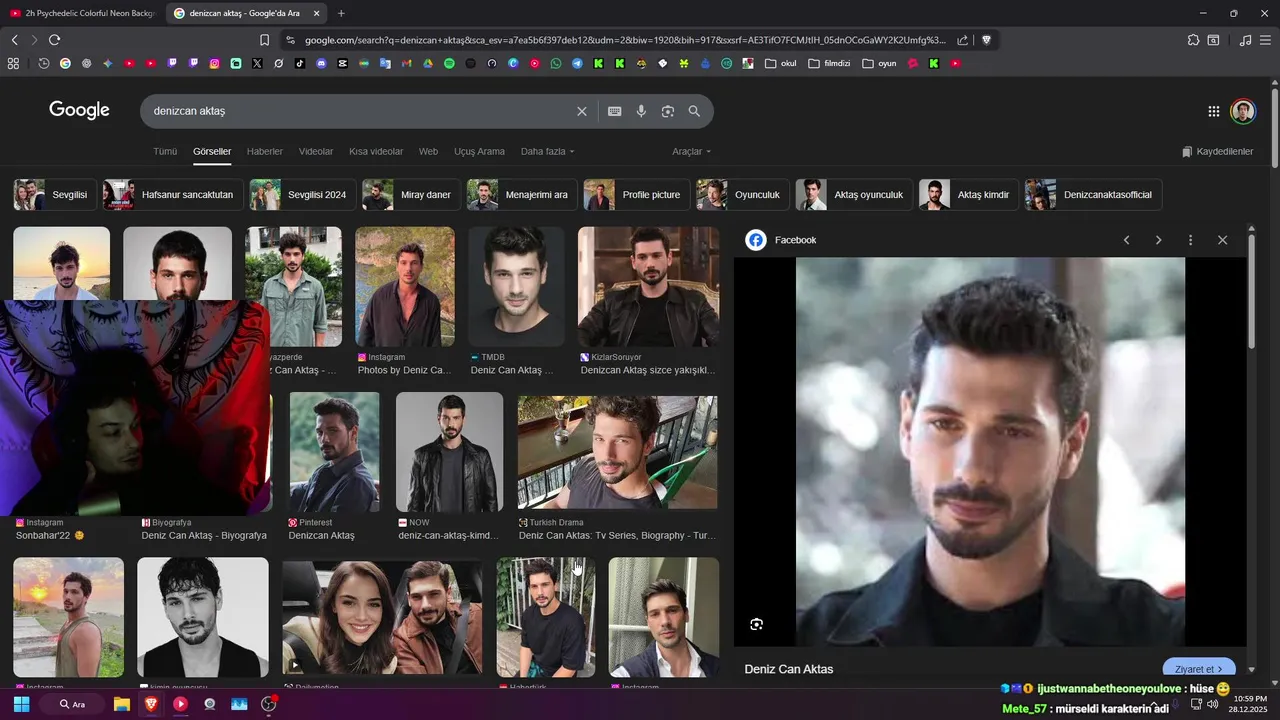
Task: Switch to the Haberler tab
Action: point(265,152)
